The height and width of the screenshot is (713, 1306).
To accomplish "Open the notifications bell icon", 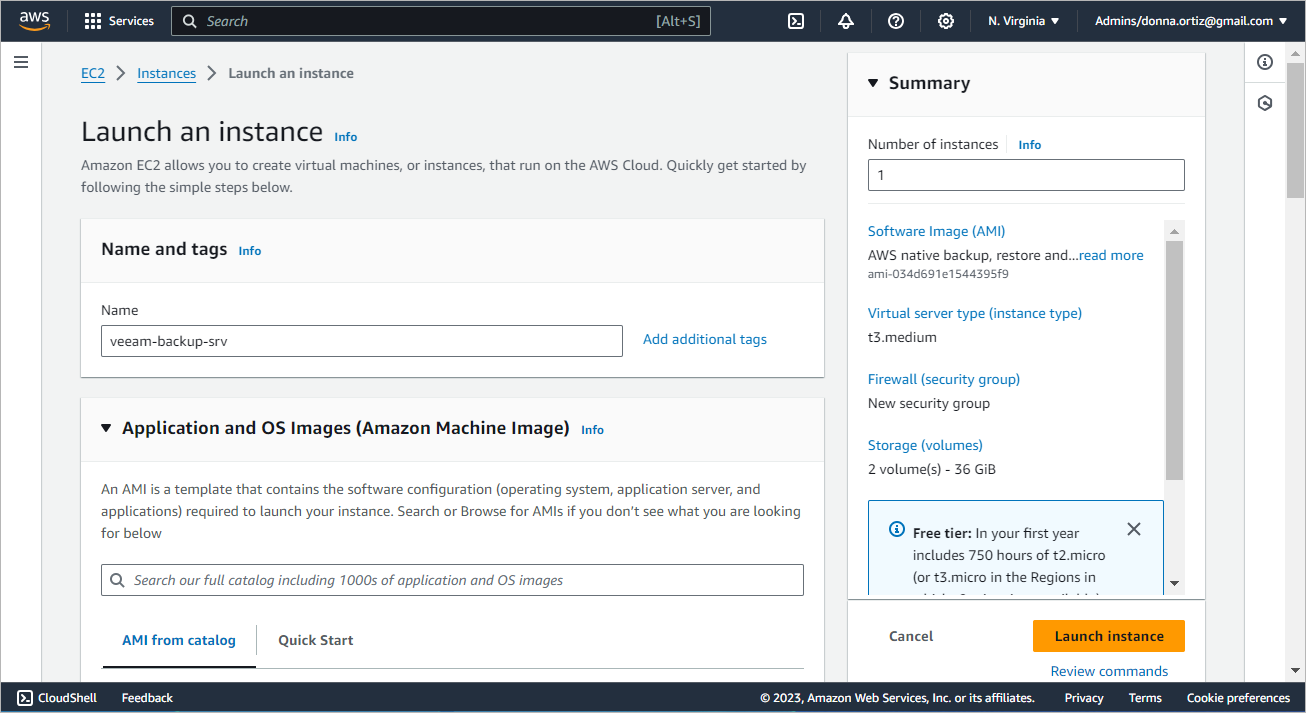I will click(x=845, y=20).
